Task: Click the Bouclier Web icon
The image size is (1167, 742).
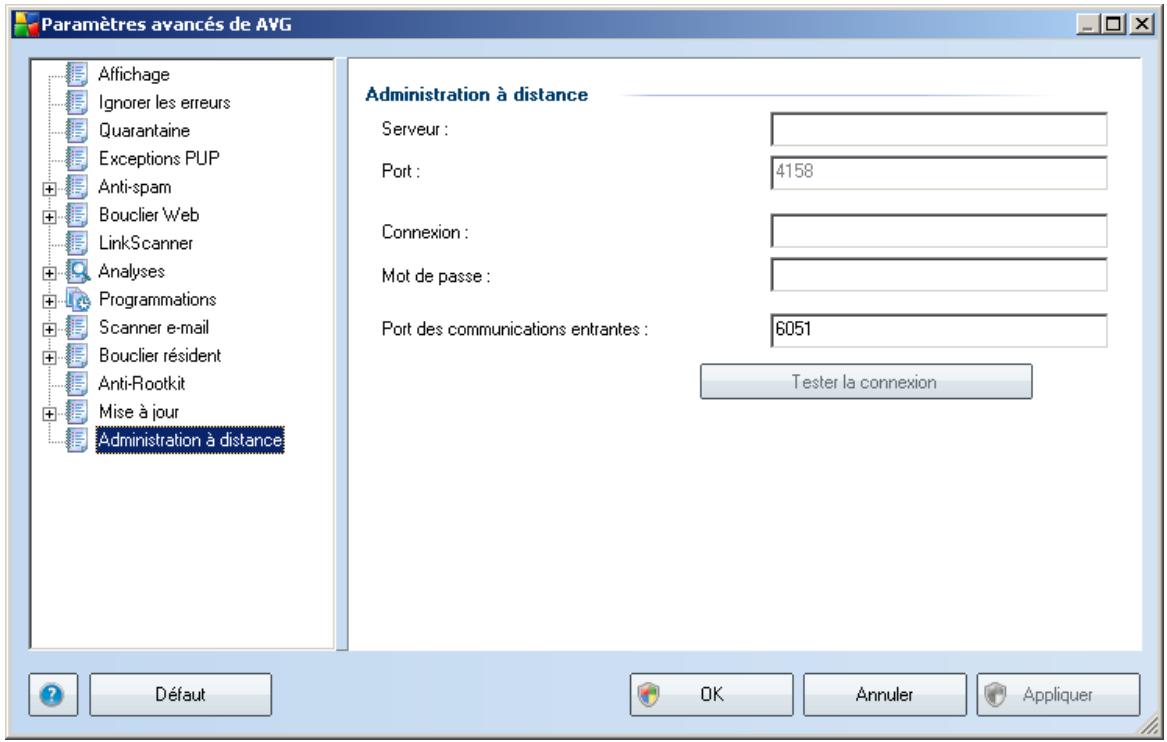Action: pos(76,215)
